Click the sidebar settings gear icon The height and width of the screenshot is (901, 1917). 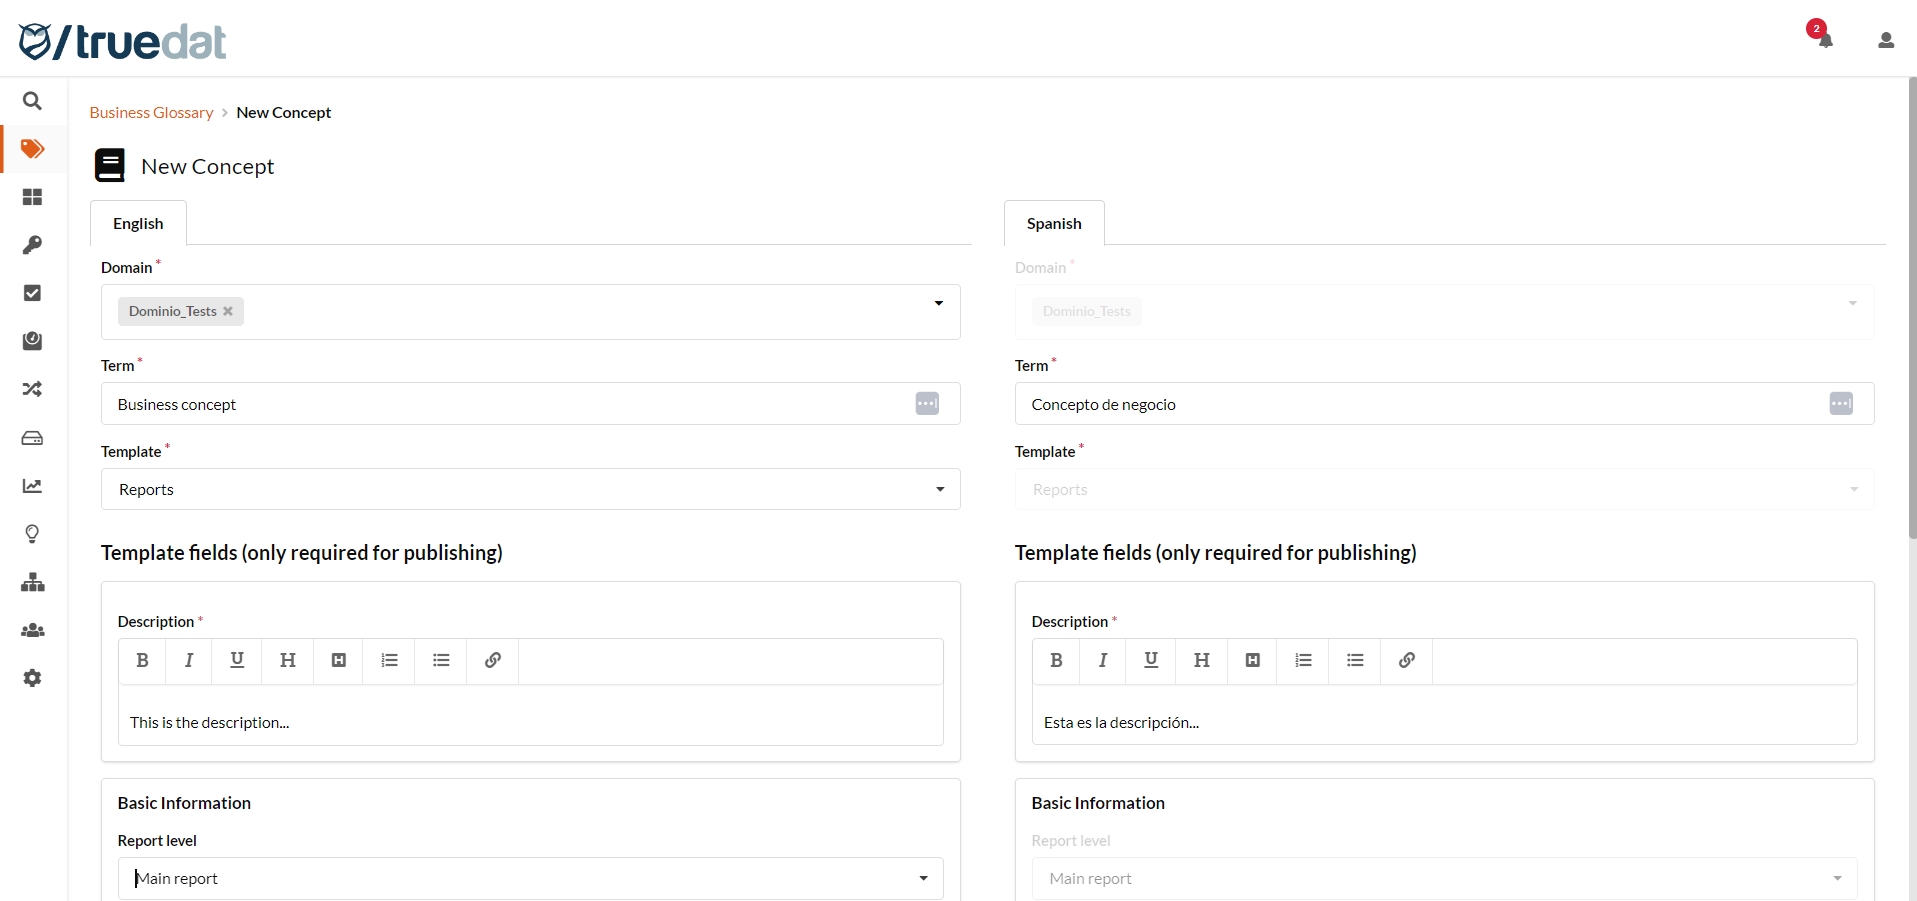pyautogui.click(x=32, y=678)
